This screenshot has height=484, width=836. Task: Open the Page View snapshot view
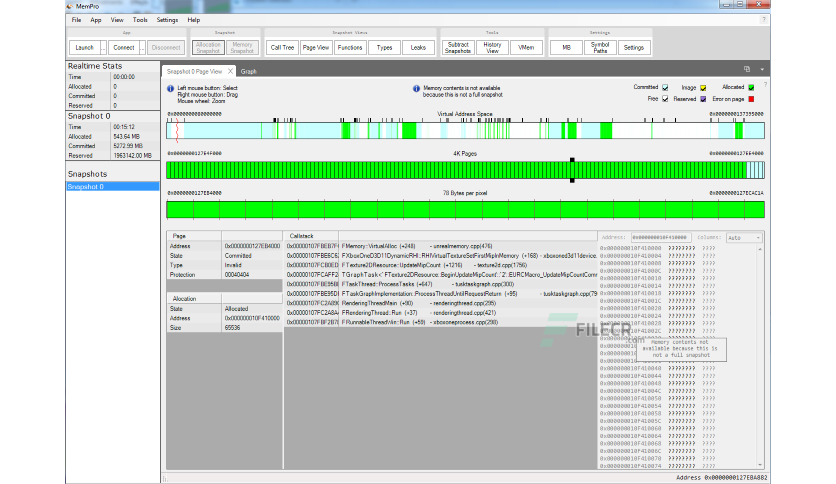pyautogui.click(x=316, y=47)
